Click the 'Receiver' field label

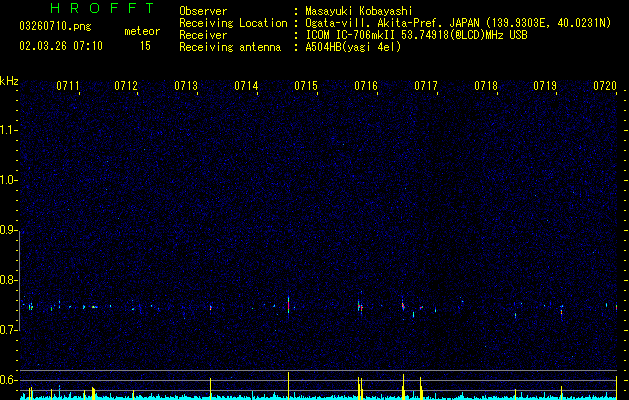[x=203, y=35]
